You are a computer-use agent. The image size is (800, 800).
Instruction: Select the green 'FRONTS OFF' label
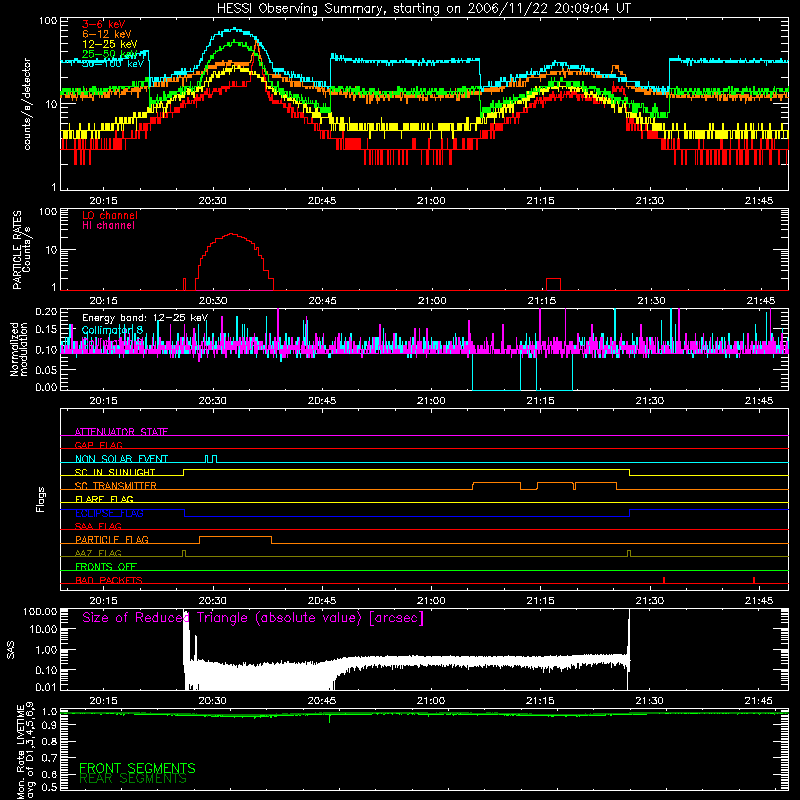pyautogui.click(x=106, y=566)
